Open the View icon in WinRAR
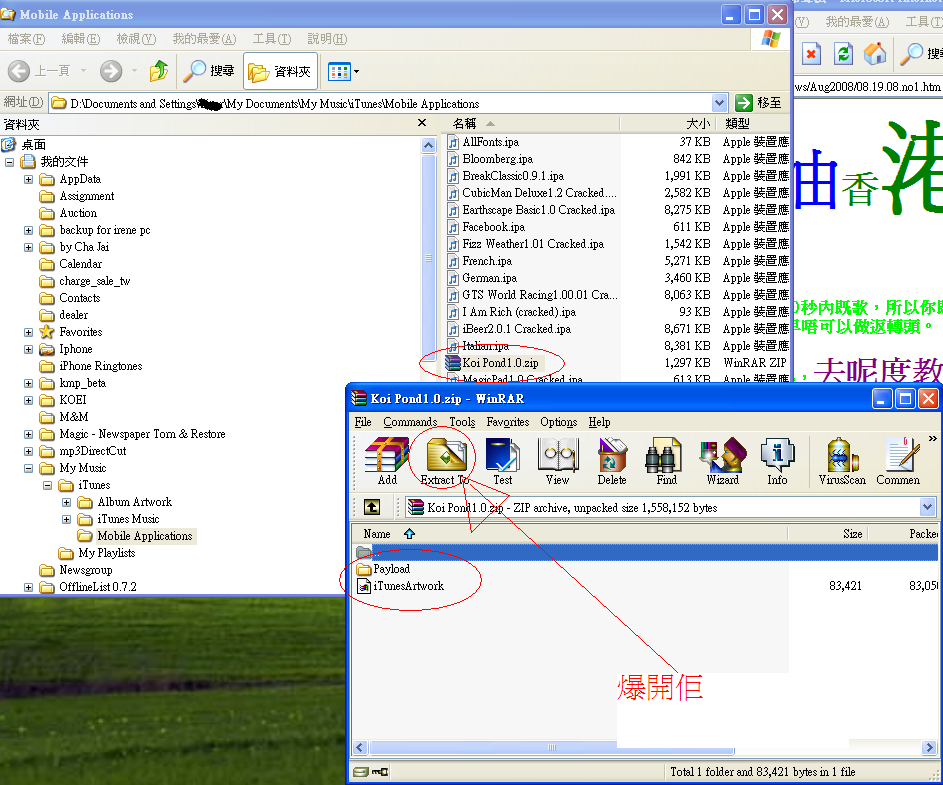This screenshot has height=785, width=943. click(x=557, y=460)
